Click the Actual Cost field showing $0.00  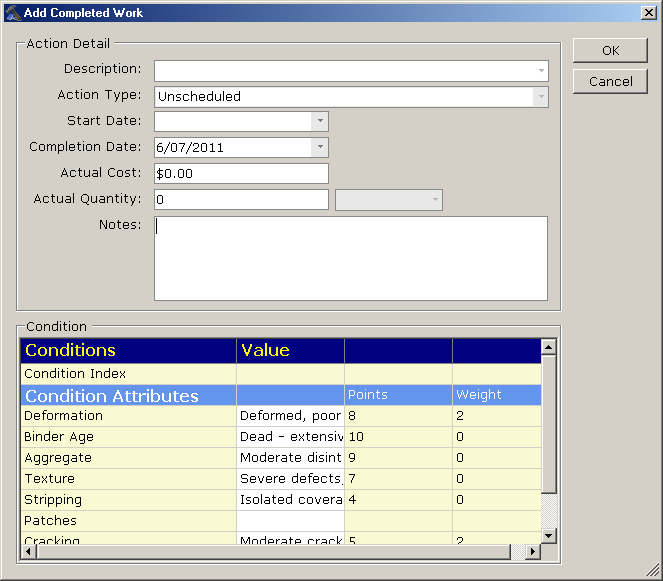(241, 173)
